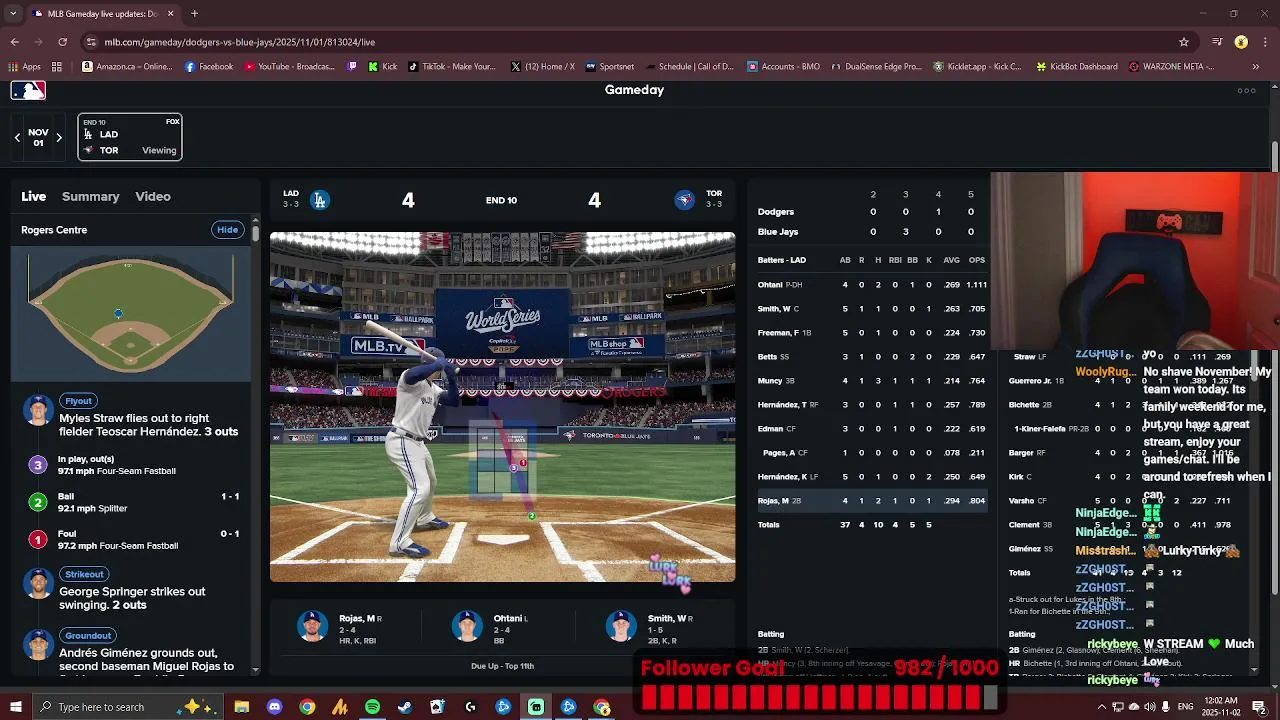Image resolution: width=1280 pixels, height=720 pixels.
Task: Open the Sportsnet bookmark
Action: click(610, 67)
